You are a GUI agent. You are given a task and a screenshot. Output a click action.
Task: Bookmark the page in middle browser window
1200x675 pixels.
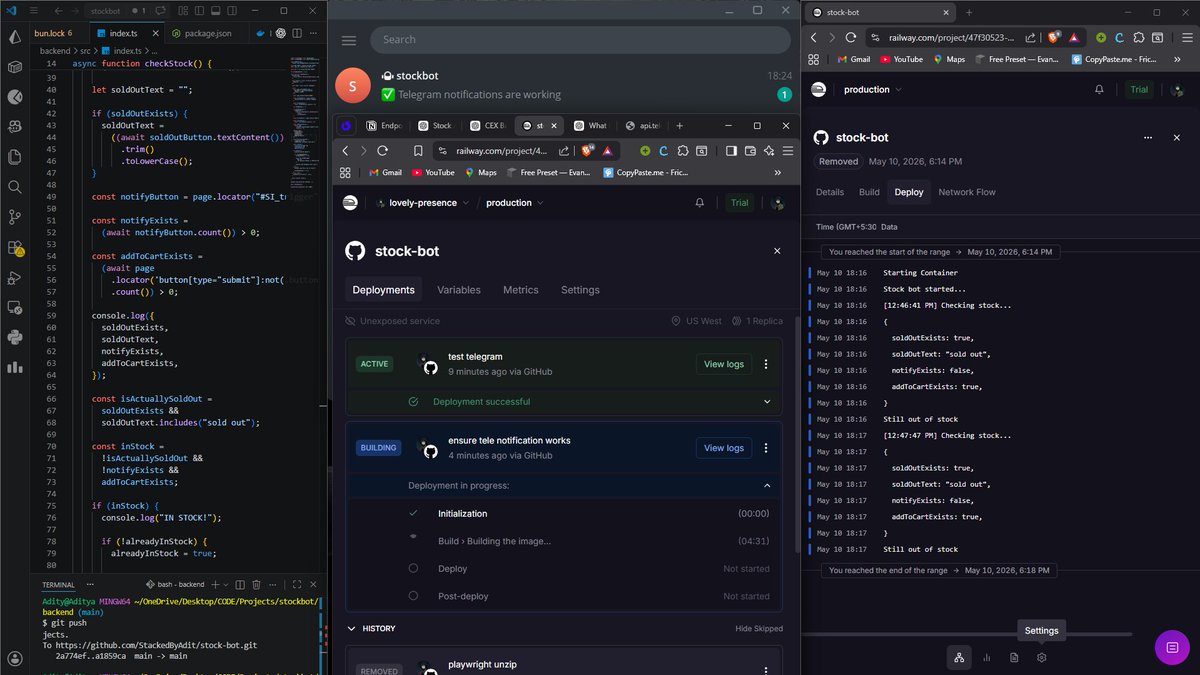coord(418,151)
